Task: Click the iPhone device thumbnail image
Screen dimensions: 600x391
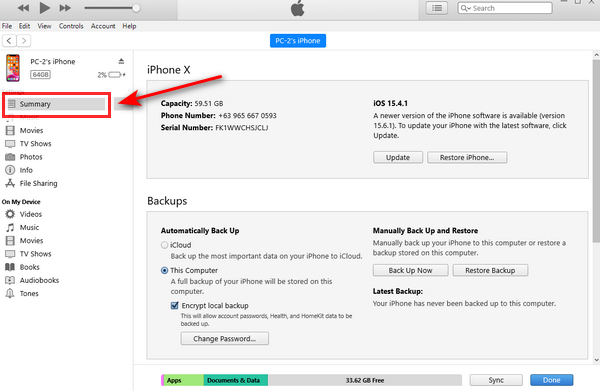Action: tap(13, 68)
